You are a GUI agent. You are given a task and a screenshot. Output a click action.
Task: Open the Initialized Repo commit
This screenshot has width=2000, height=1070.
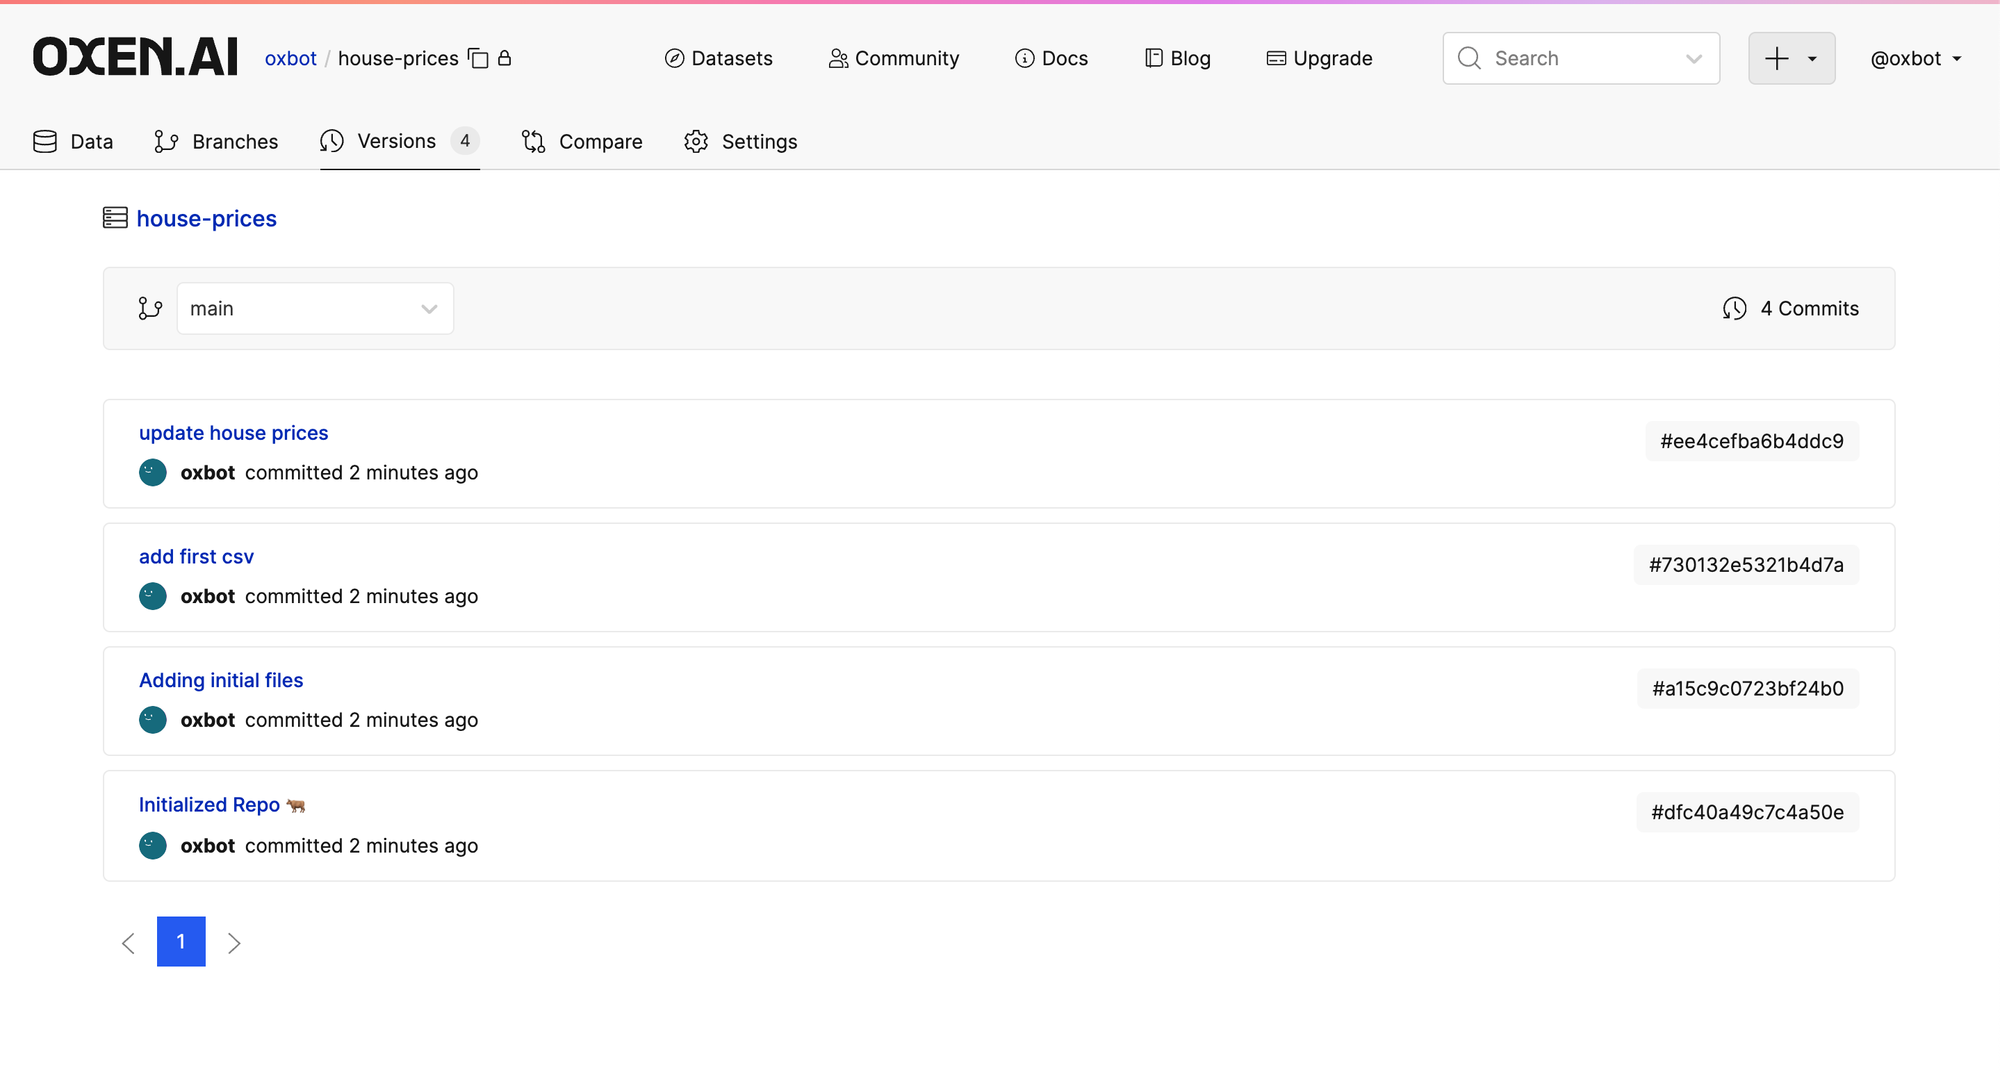pyautogui.click(x=222, y=804)
